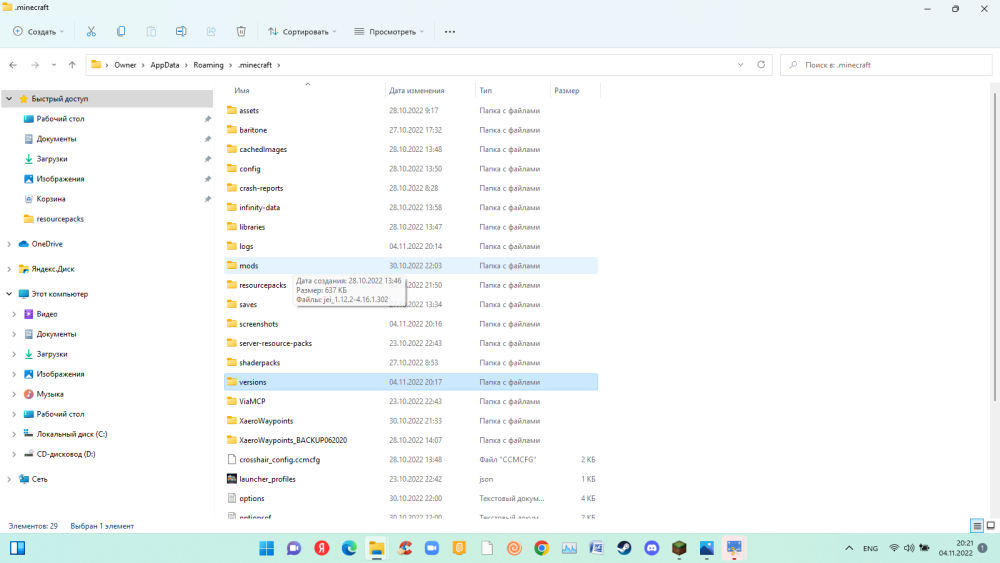This screenshot has height=563, width=1000.
Task: Click the Copy icon in toolbar
Action: click(121, 31)
